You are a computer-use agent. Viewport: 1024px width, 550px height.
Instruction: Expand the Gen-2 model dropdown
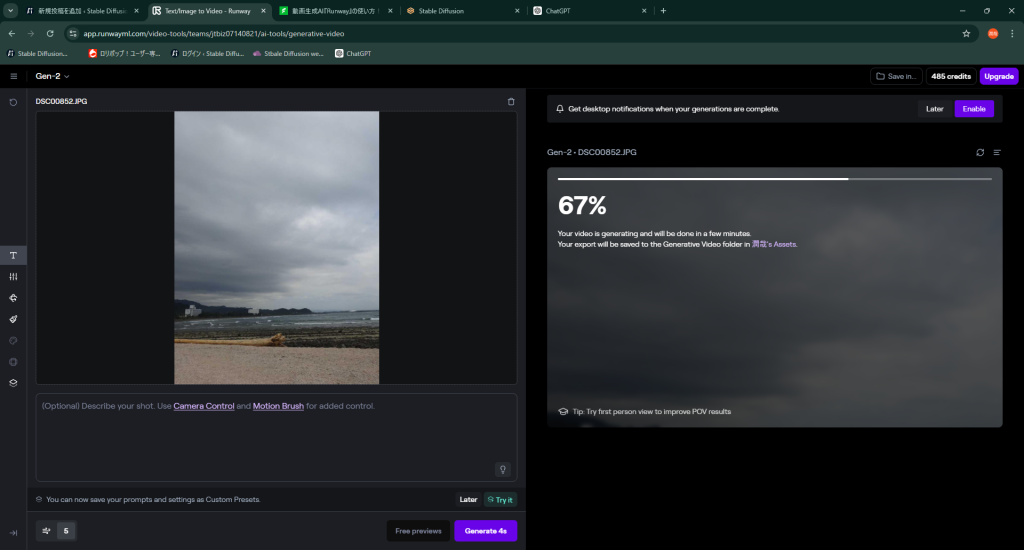click(53, 76)
